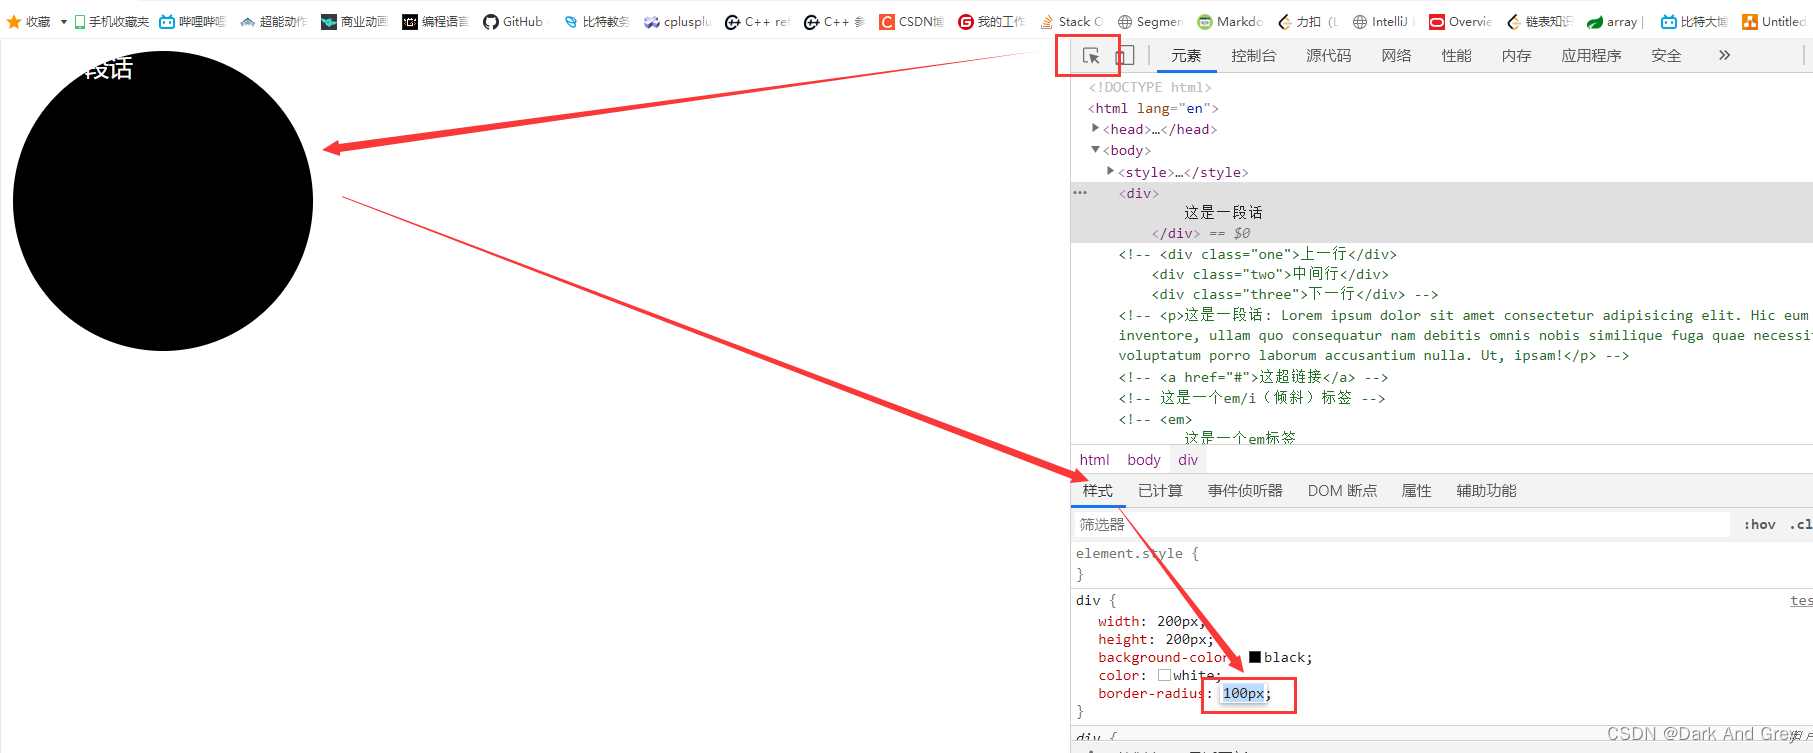Select the 已计算 Computed pane tab
Viewport: 1813px width, 753px height.
pyautogui.click(x=1160, y=491)
